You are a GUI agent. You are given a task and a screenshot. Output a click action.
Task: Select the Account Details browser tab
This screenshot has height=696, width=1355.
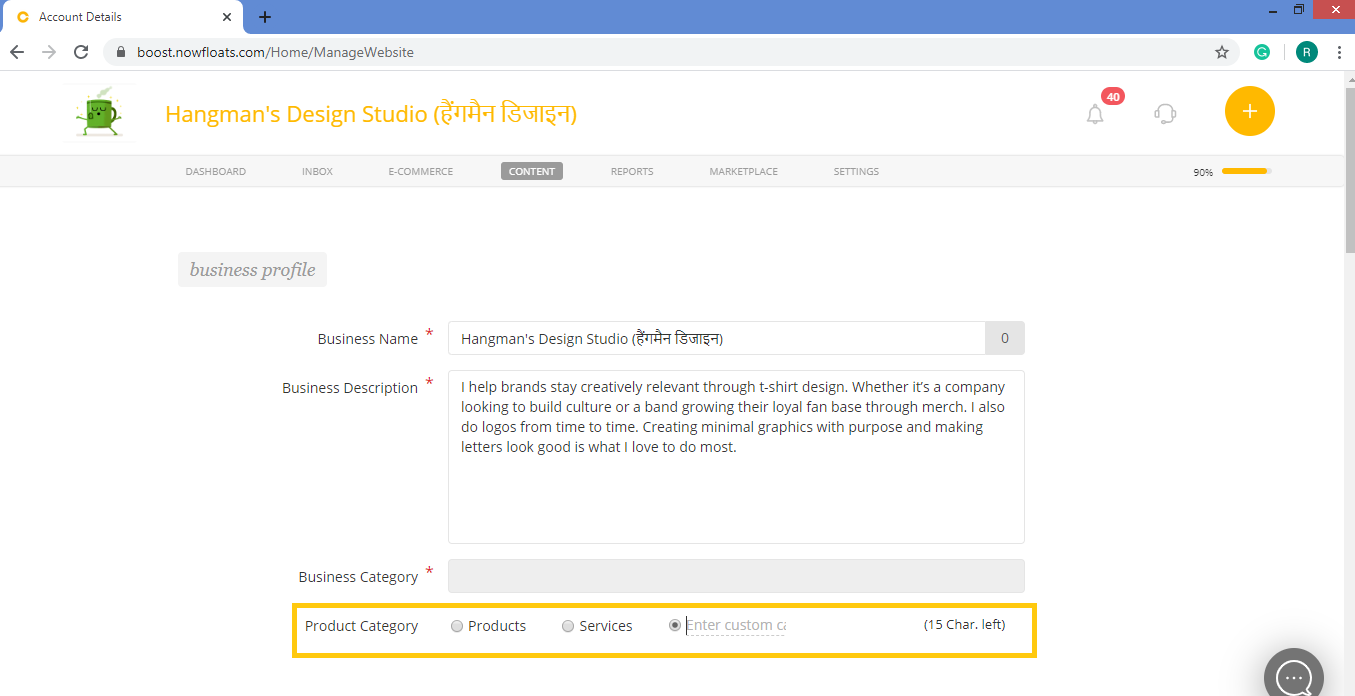(122, 17)
